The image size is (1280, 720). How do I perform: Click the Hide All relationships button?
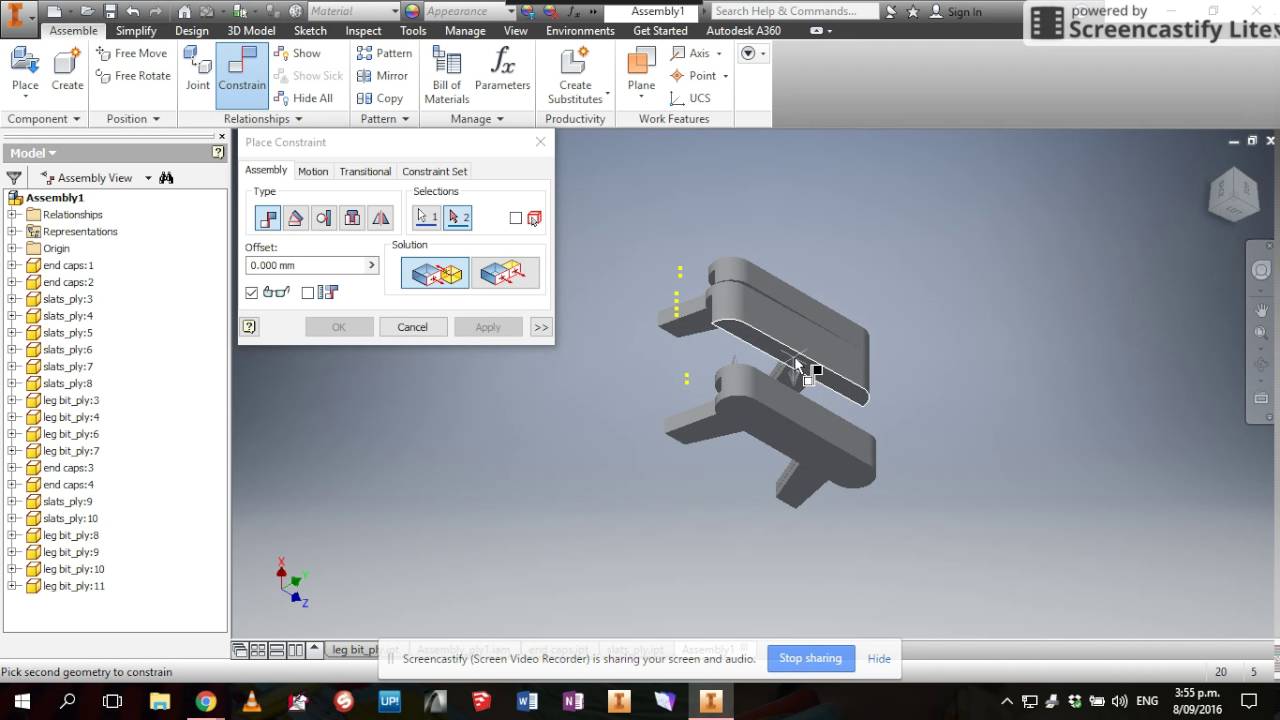coord(303,98)
